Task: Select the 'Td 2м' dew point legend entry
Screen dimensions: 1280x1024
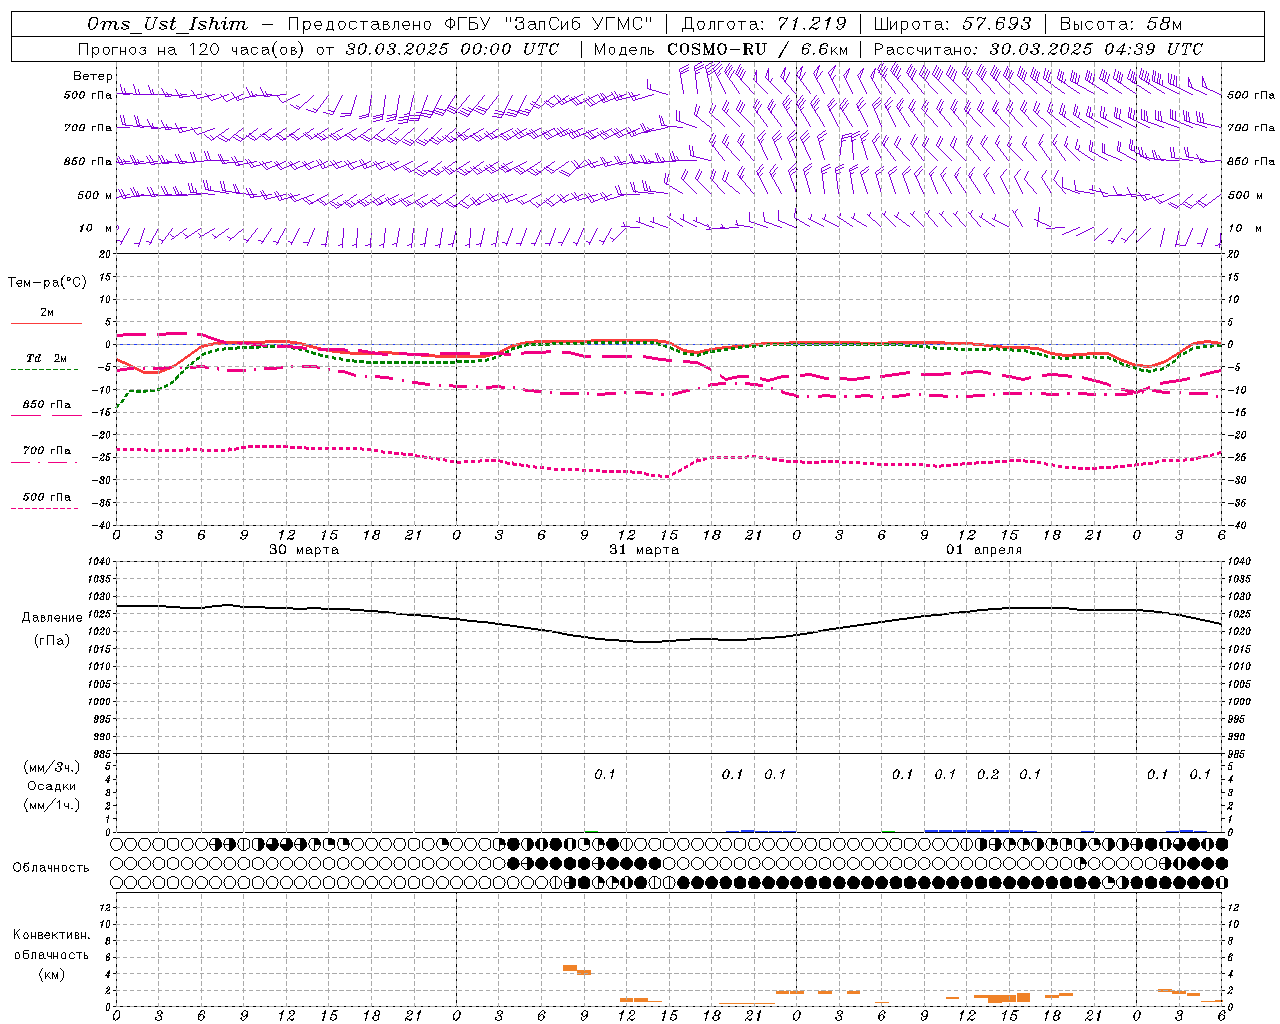Action: click(x=46, y=358)
